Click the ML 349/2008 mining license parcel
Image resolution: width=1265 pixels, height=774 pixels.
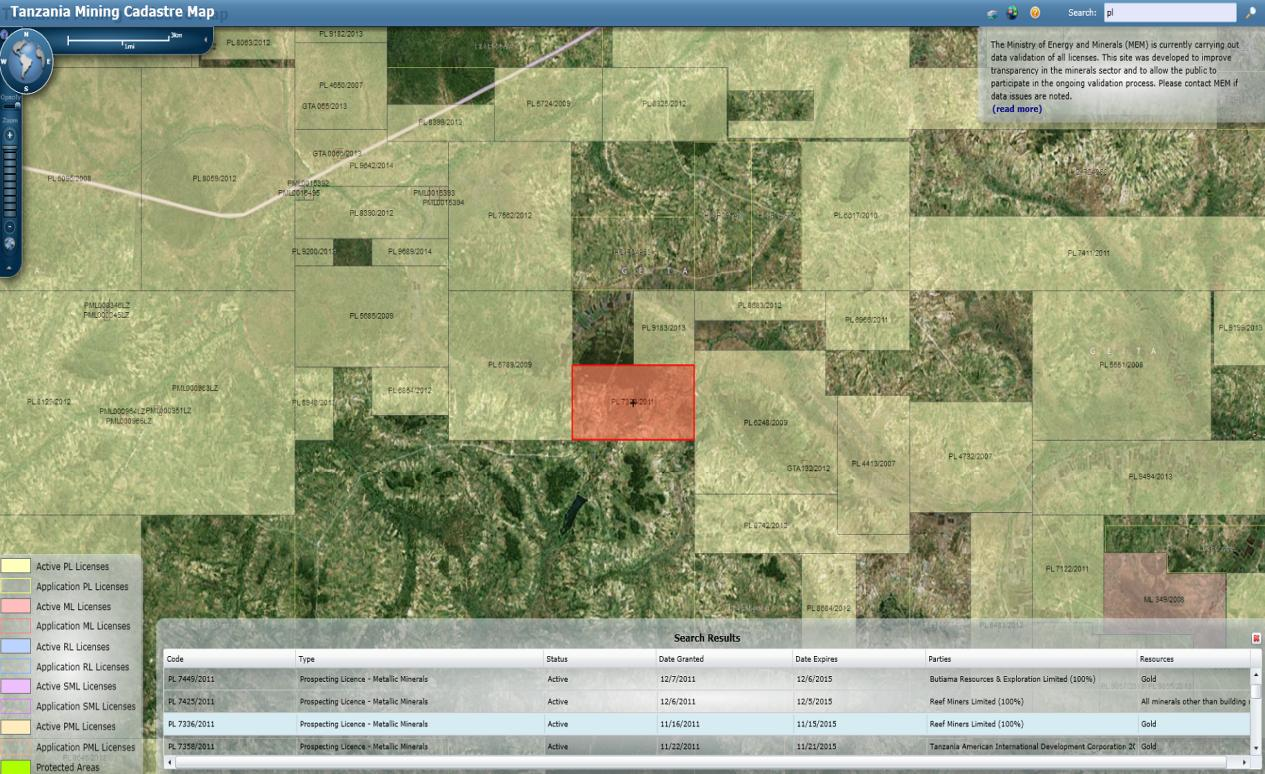[1163, 600]
